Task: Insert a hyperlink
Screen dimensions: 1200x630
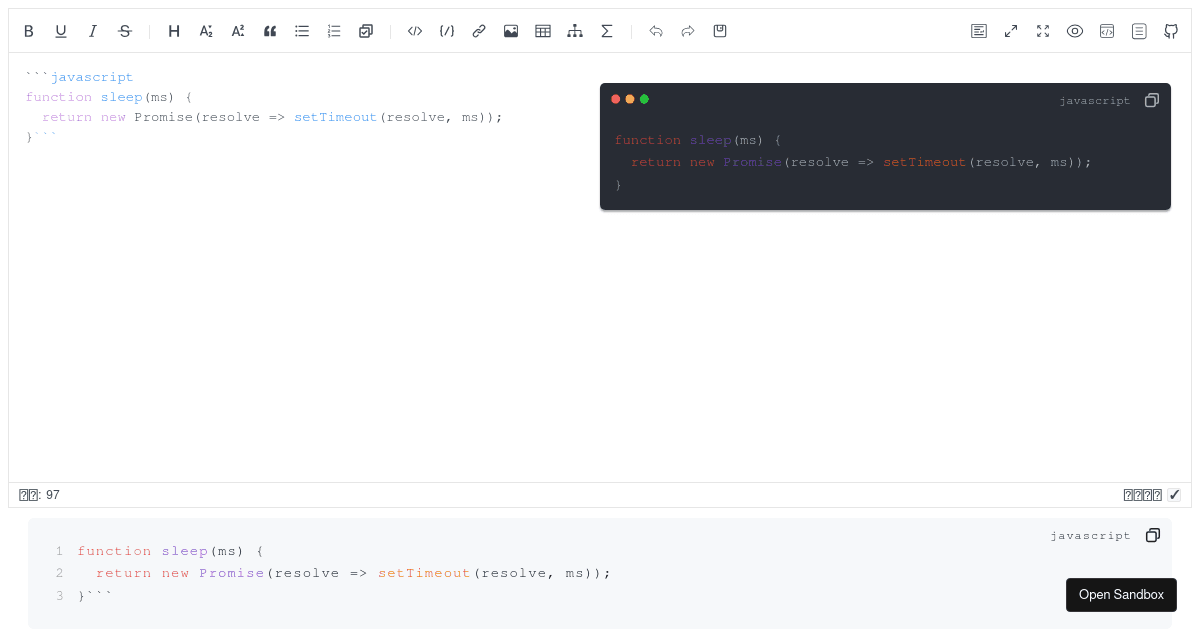Action: point(479,31)
